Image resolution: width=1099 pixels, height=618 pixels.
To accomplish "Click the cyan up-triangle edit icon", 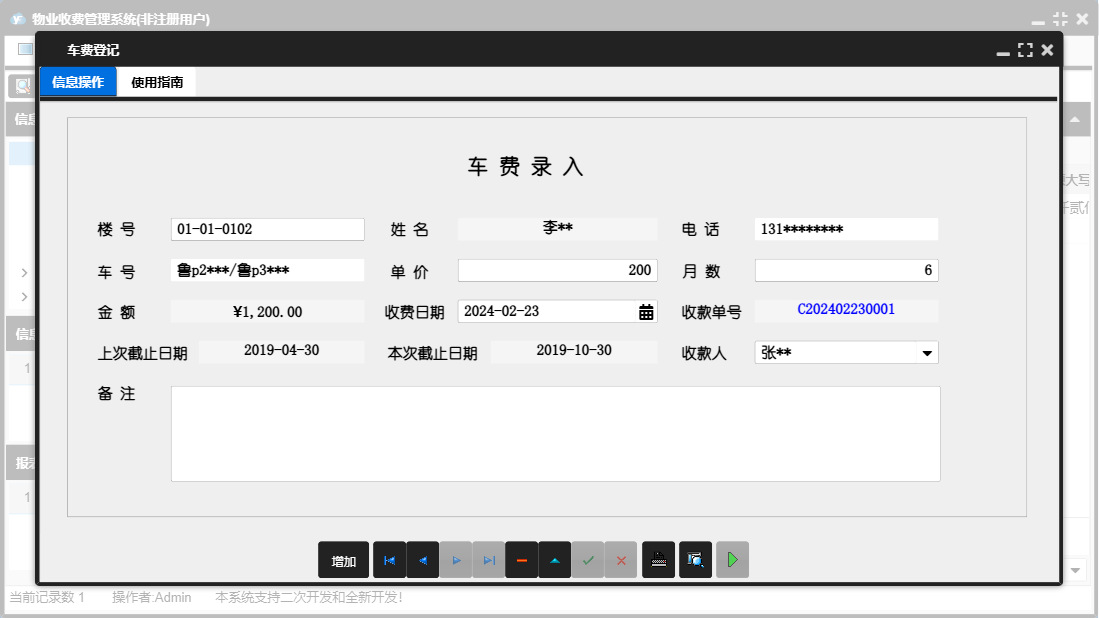I will (555, 561).
